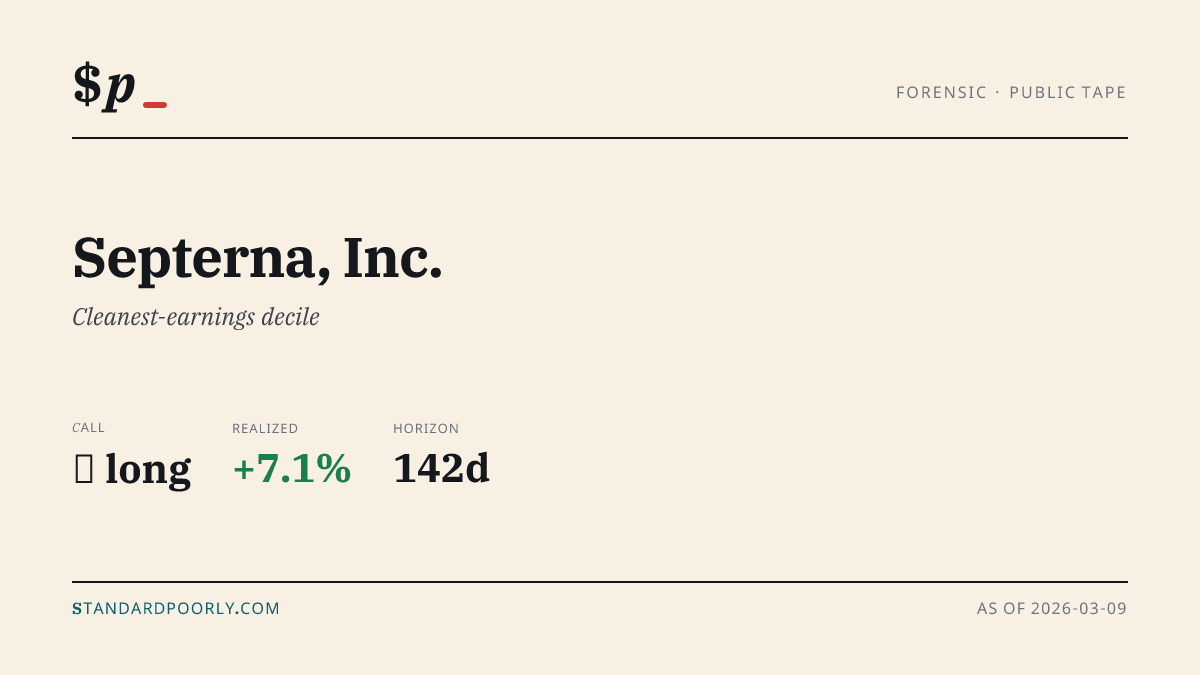Screen dimensions: 1200x675
Task: Select the 142d horizon value
Action: coord(441,469)
